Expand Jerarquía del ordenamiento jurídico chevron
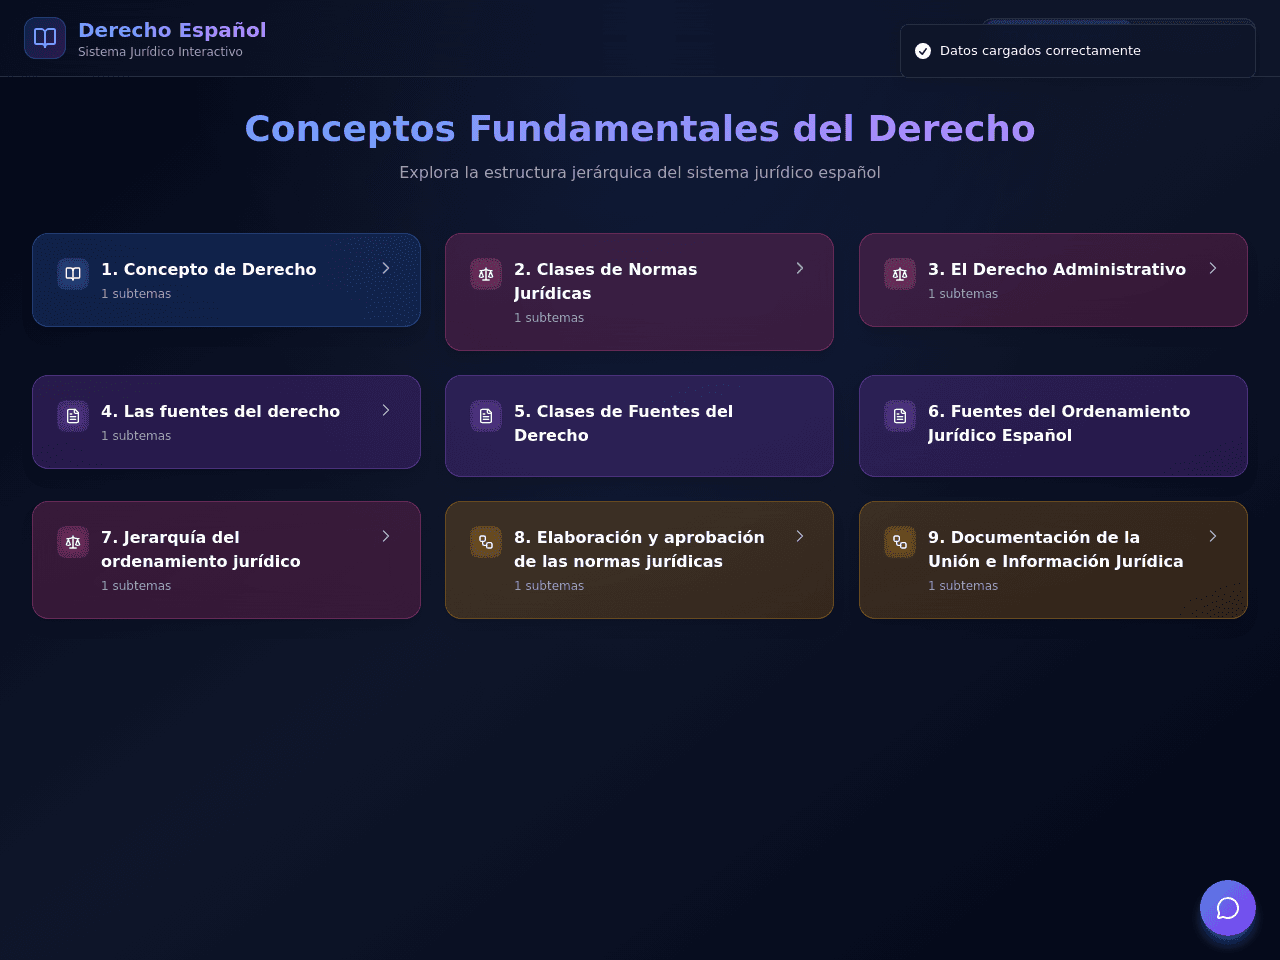This screenshot has width=1280, height=960. pyautogui.click(x=386, y=536)
